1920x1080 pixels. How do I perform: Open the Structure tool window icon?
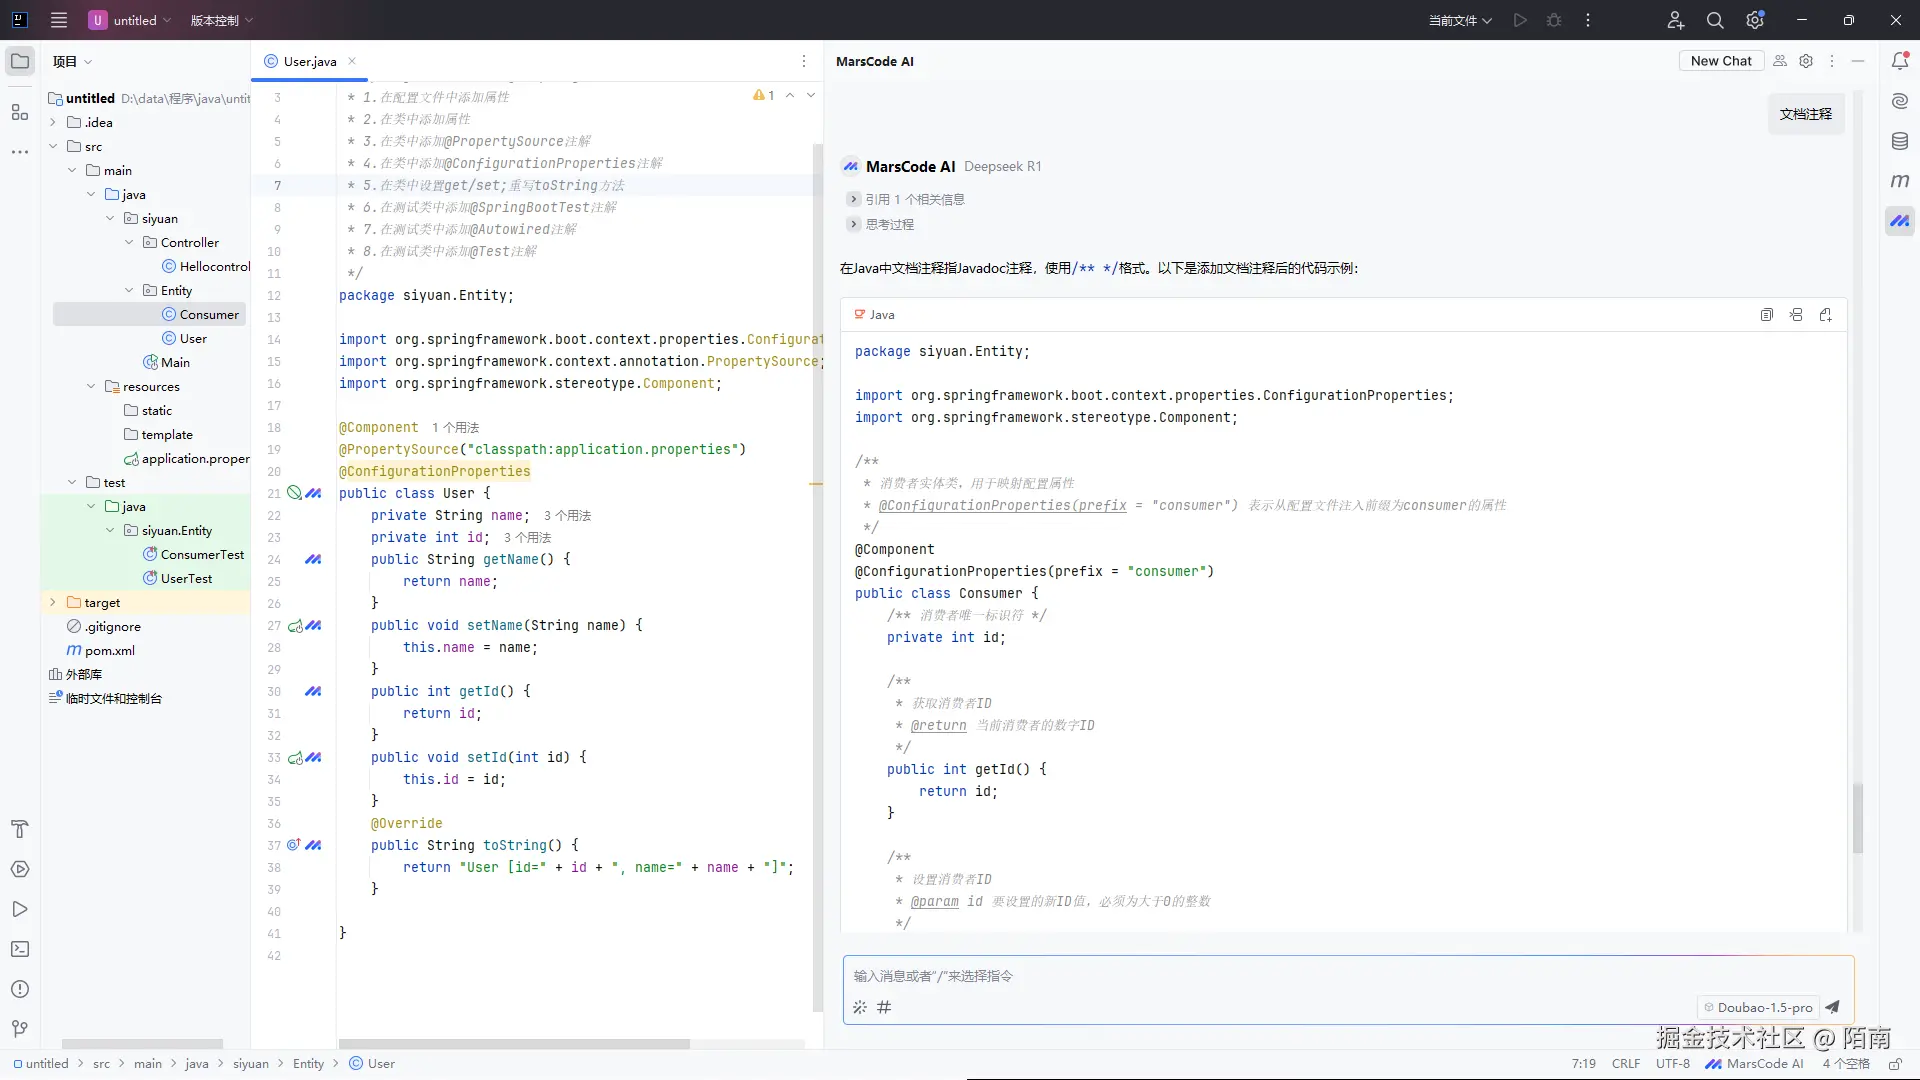click(20, 112)
